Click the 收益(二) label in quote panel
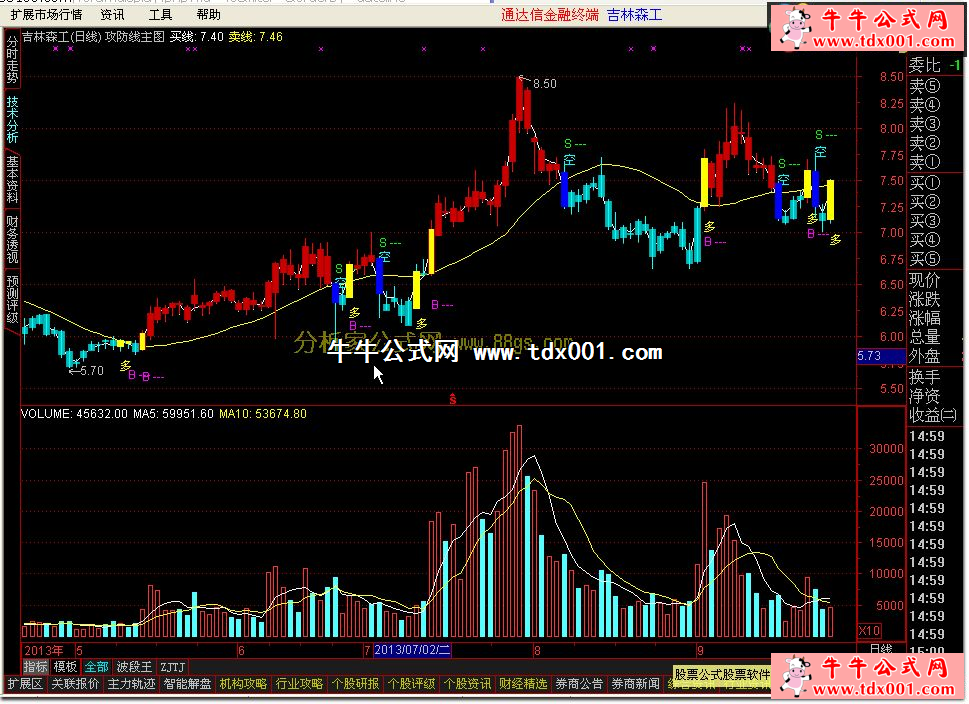969x704 pixels. click(933, 415)
